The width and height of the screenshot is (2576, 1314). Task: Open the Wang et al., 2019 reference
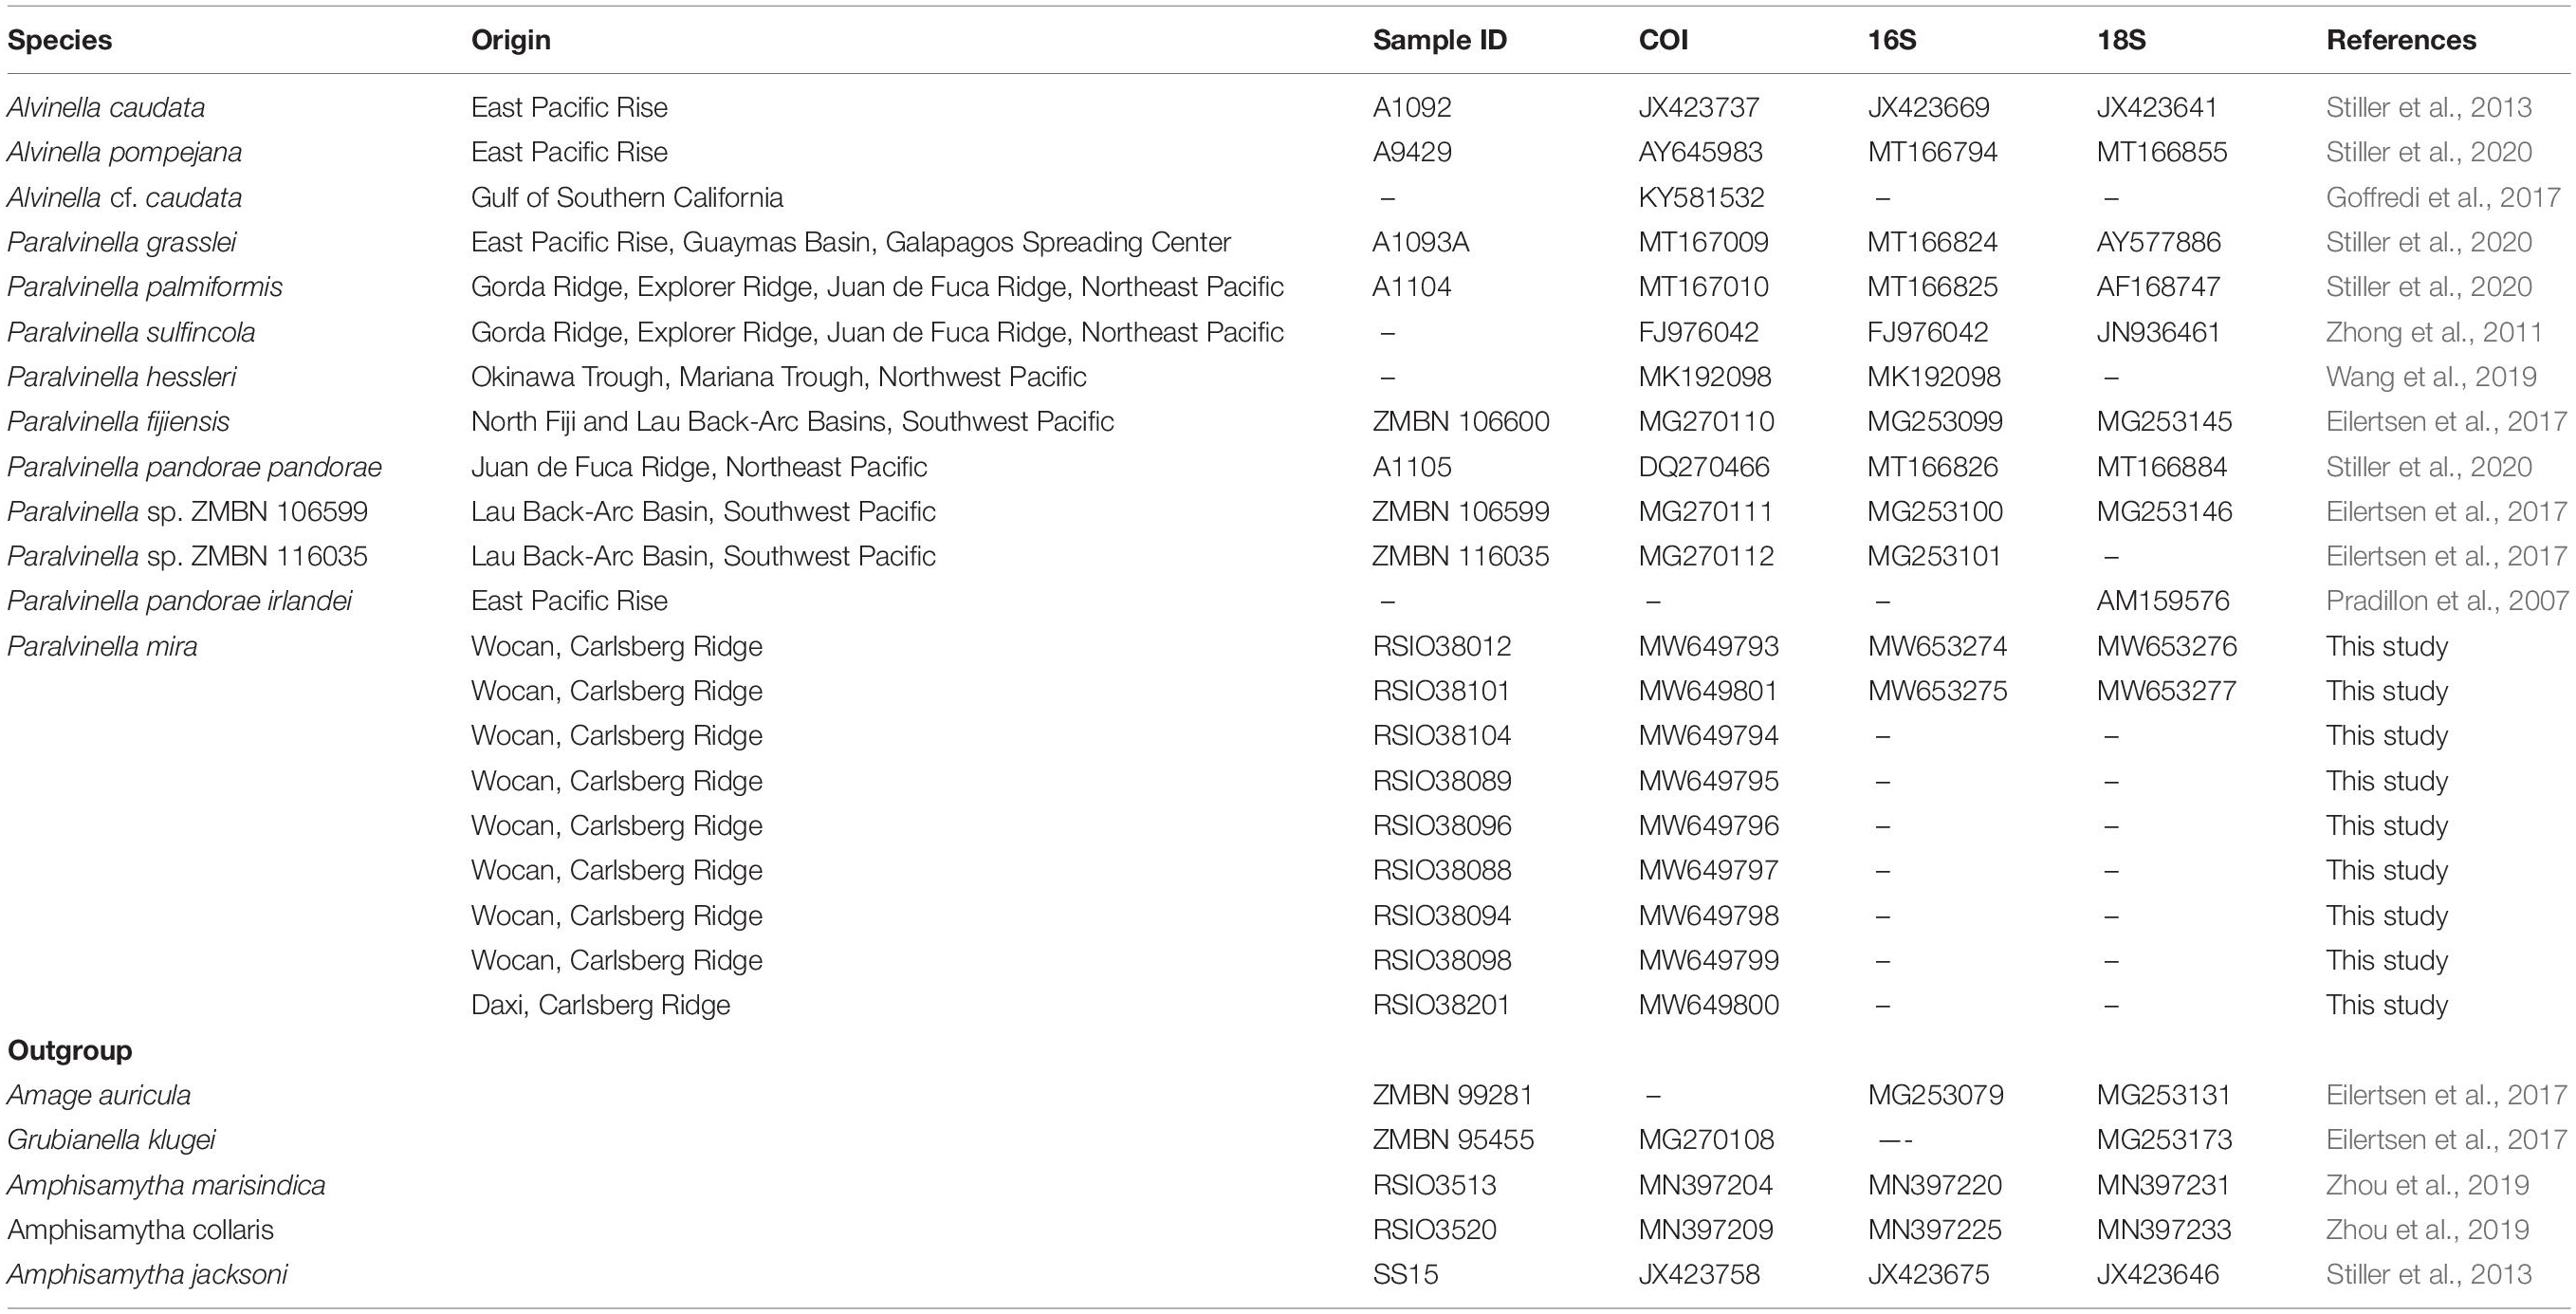click(x=2431, y=377)
